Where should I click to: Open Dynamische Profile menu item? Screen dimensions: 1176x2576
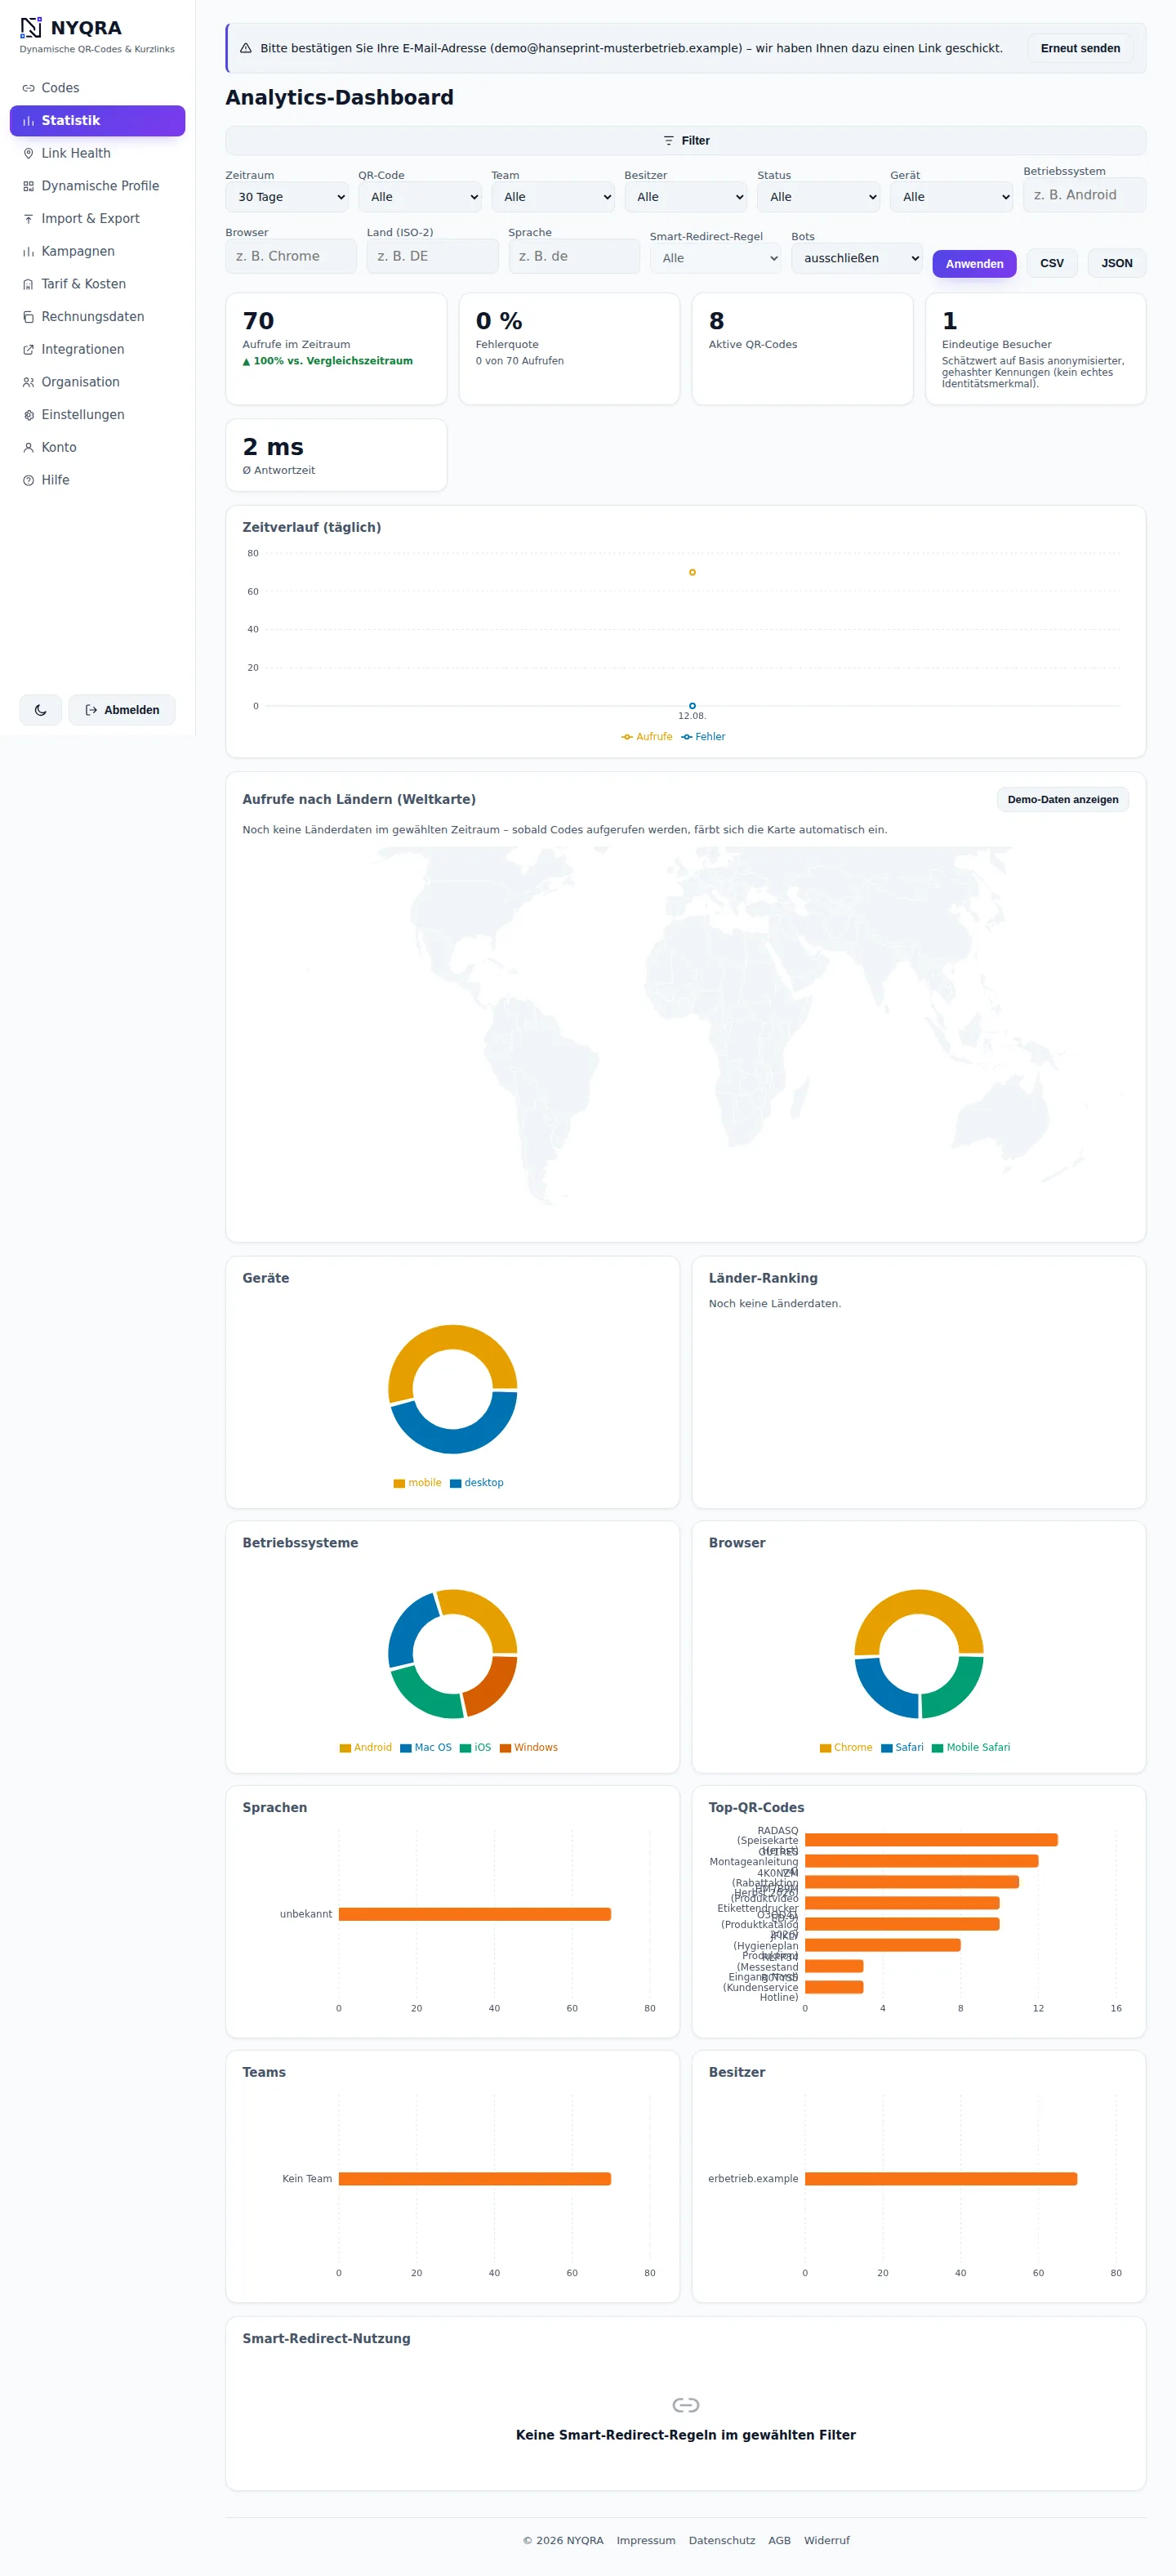pos(97,186)
